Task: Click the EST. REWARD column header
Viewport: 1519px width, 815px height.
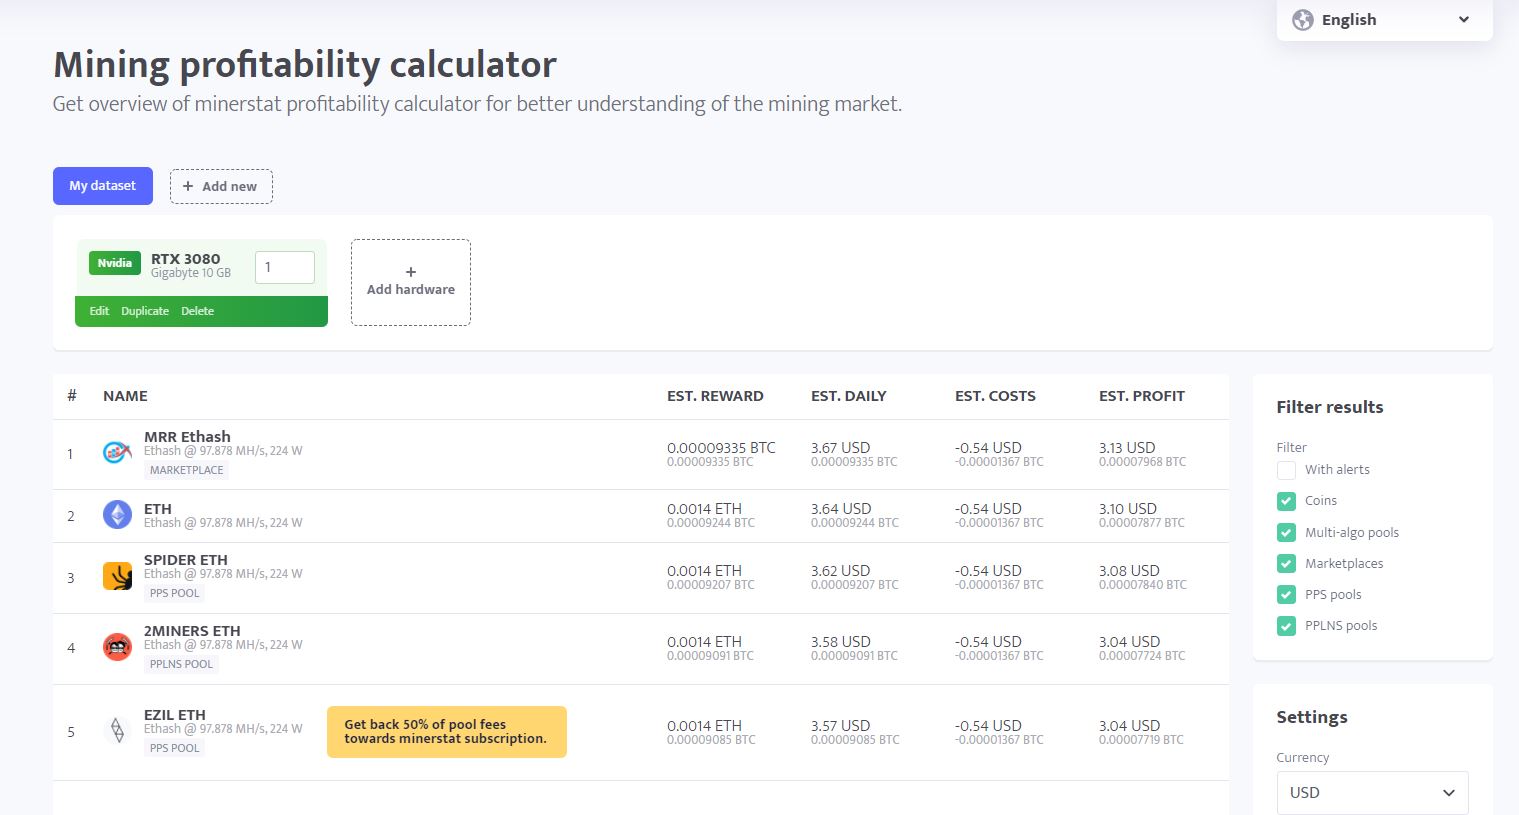Action: click(x=715, y=396)
